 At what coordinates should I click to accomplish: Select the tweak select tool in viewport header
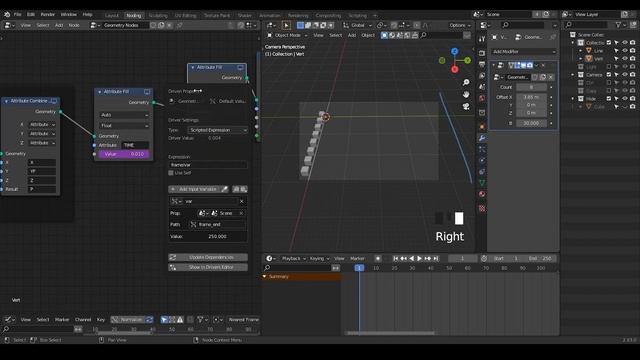click(x=286, y=25)
